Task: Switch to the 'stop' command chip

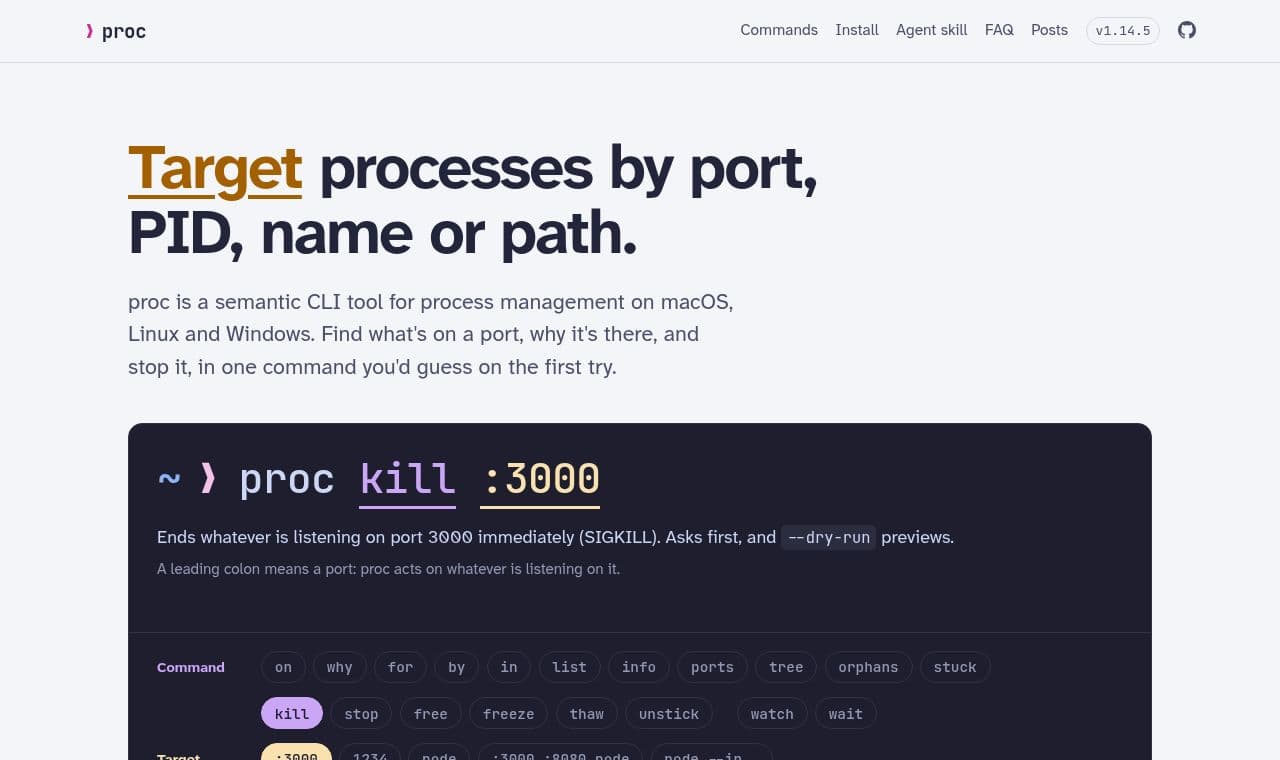Action: pos(361,714)
